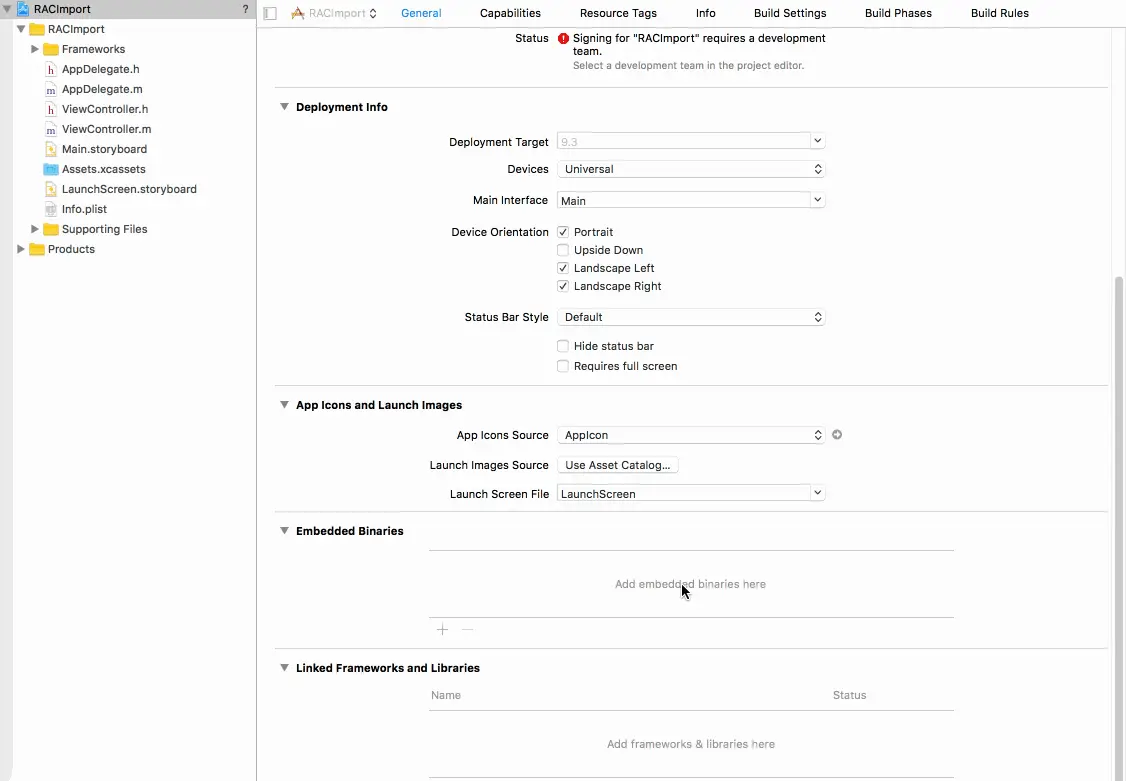The height and width of the screenshot is (781, 1126).
Task: Collapse Linked Frameworks and Libraries section
Action: [x=284, y=668]
